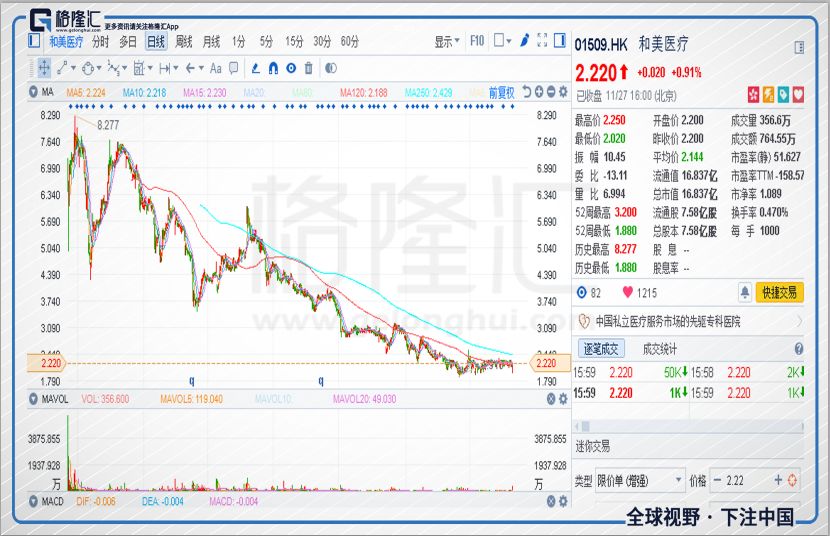Close the MACD indicator panel
The height and width of the screenshot is (536, 830).
[551, 501]
